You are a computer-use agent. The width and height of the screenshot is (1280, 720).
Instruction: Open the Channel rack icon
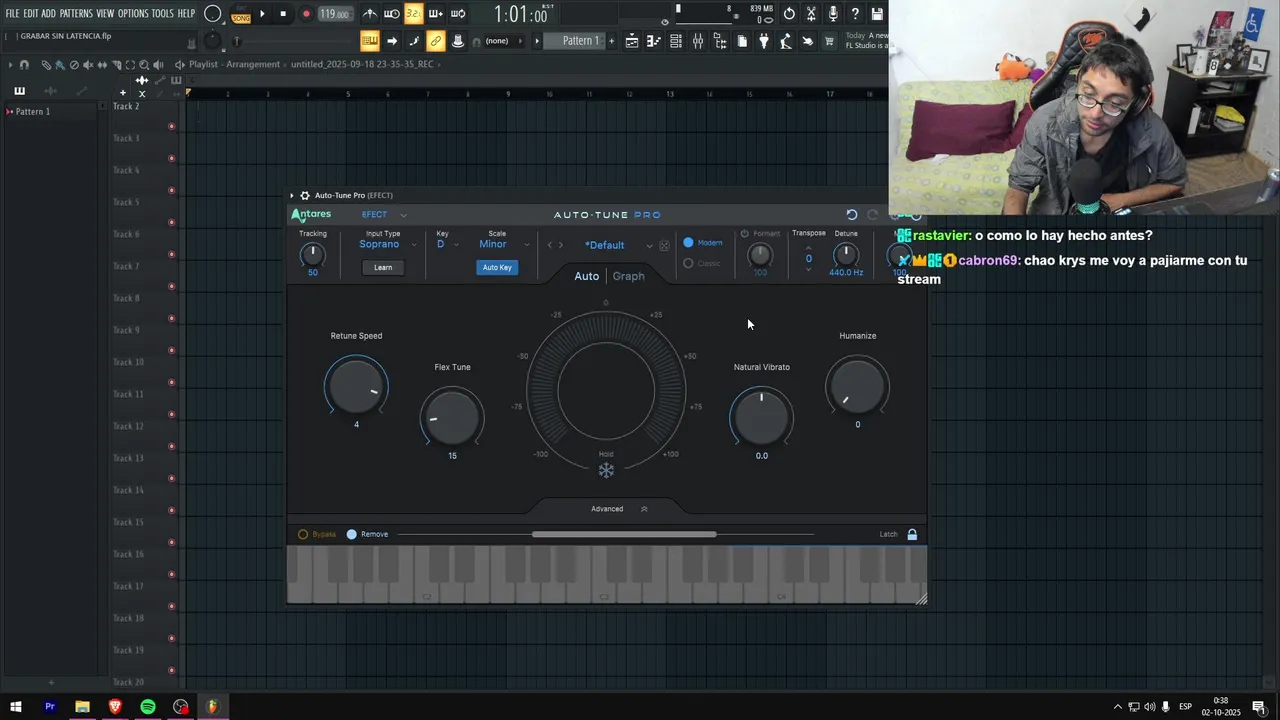coord(676,41)
